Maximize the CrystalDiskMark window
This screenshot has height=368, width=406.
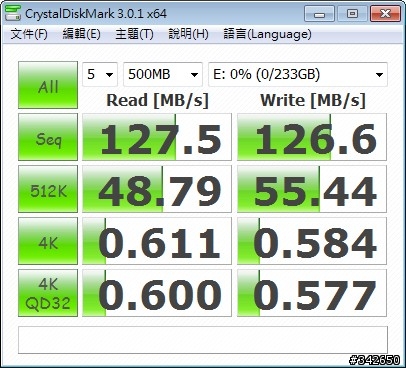[x=352, y=14]
